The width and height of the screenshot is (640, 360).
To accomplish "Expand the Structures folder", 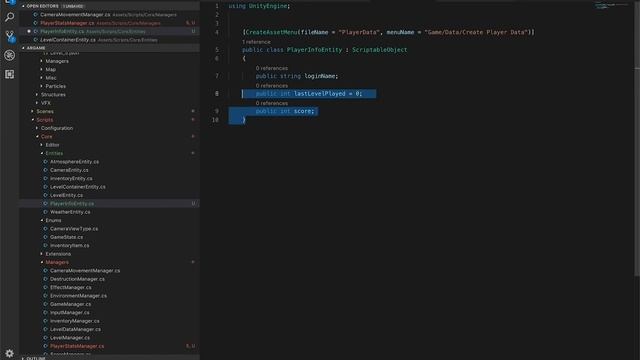I will tap(37, 95).
